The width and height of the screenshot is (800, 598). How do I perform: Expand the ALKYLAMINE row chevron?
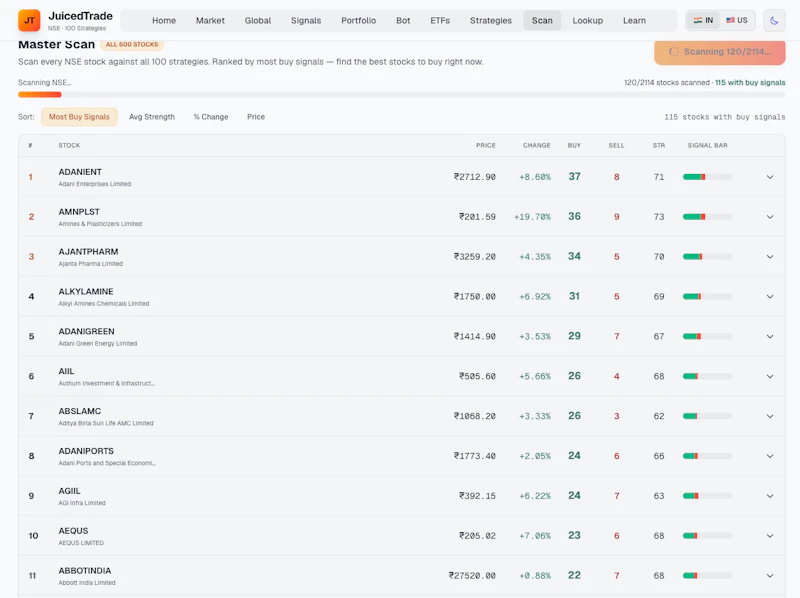(770, 296)
